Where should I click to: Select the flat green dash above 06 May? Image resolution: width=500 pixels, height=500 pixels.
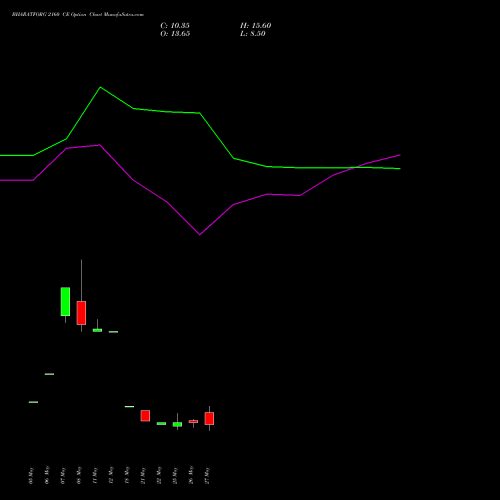click(49, 374)
